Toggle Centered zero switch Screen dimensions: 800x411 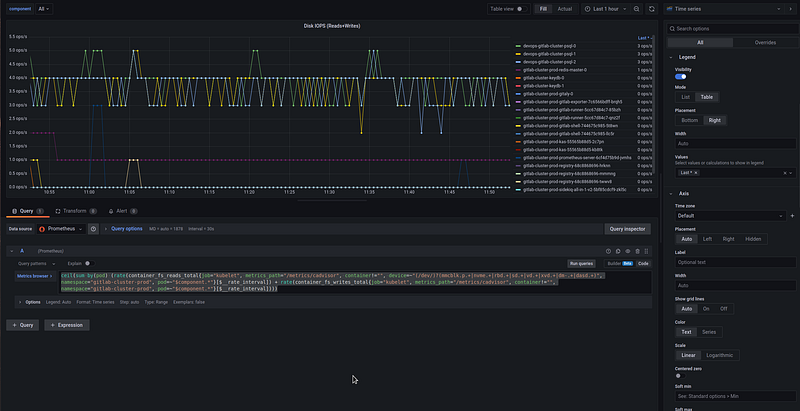tap(681, 376)
